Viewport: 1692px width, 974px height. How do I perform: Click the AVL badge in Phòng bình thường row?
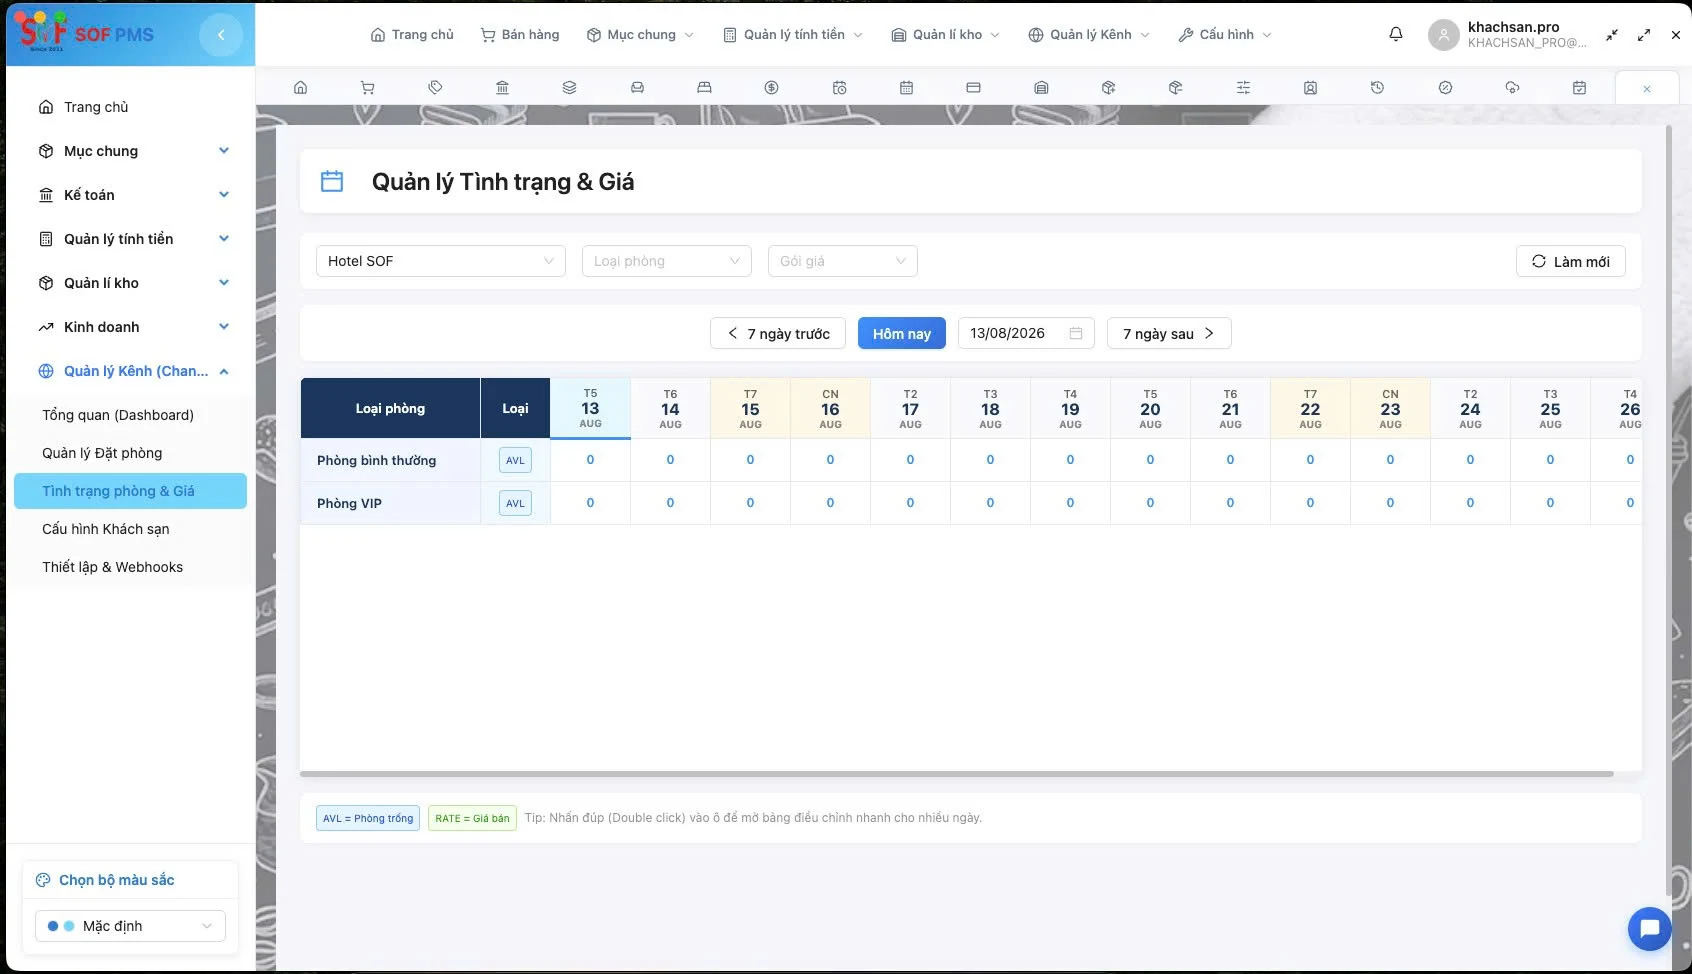pos(515,460)
